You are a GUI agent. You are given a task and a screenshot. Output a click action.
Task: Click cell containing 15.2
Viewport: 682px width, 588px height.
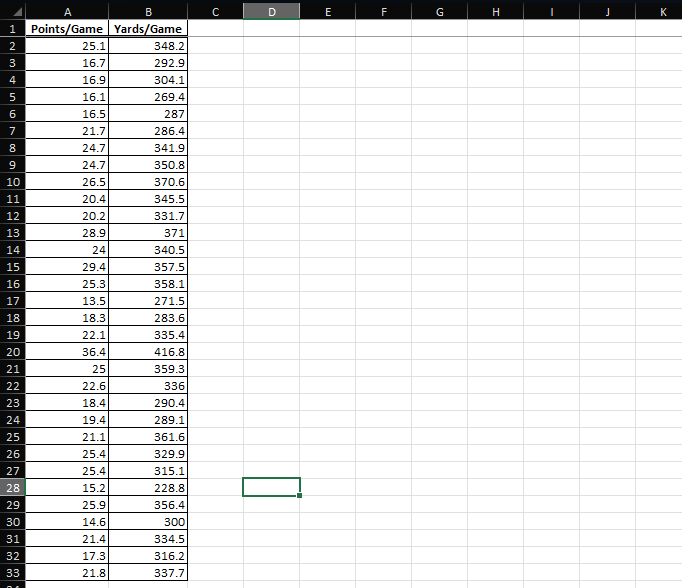67,488
